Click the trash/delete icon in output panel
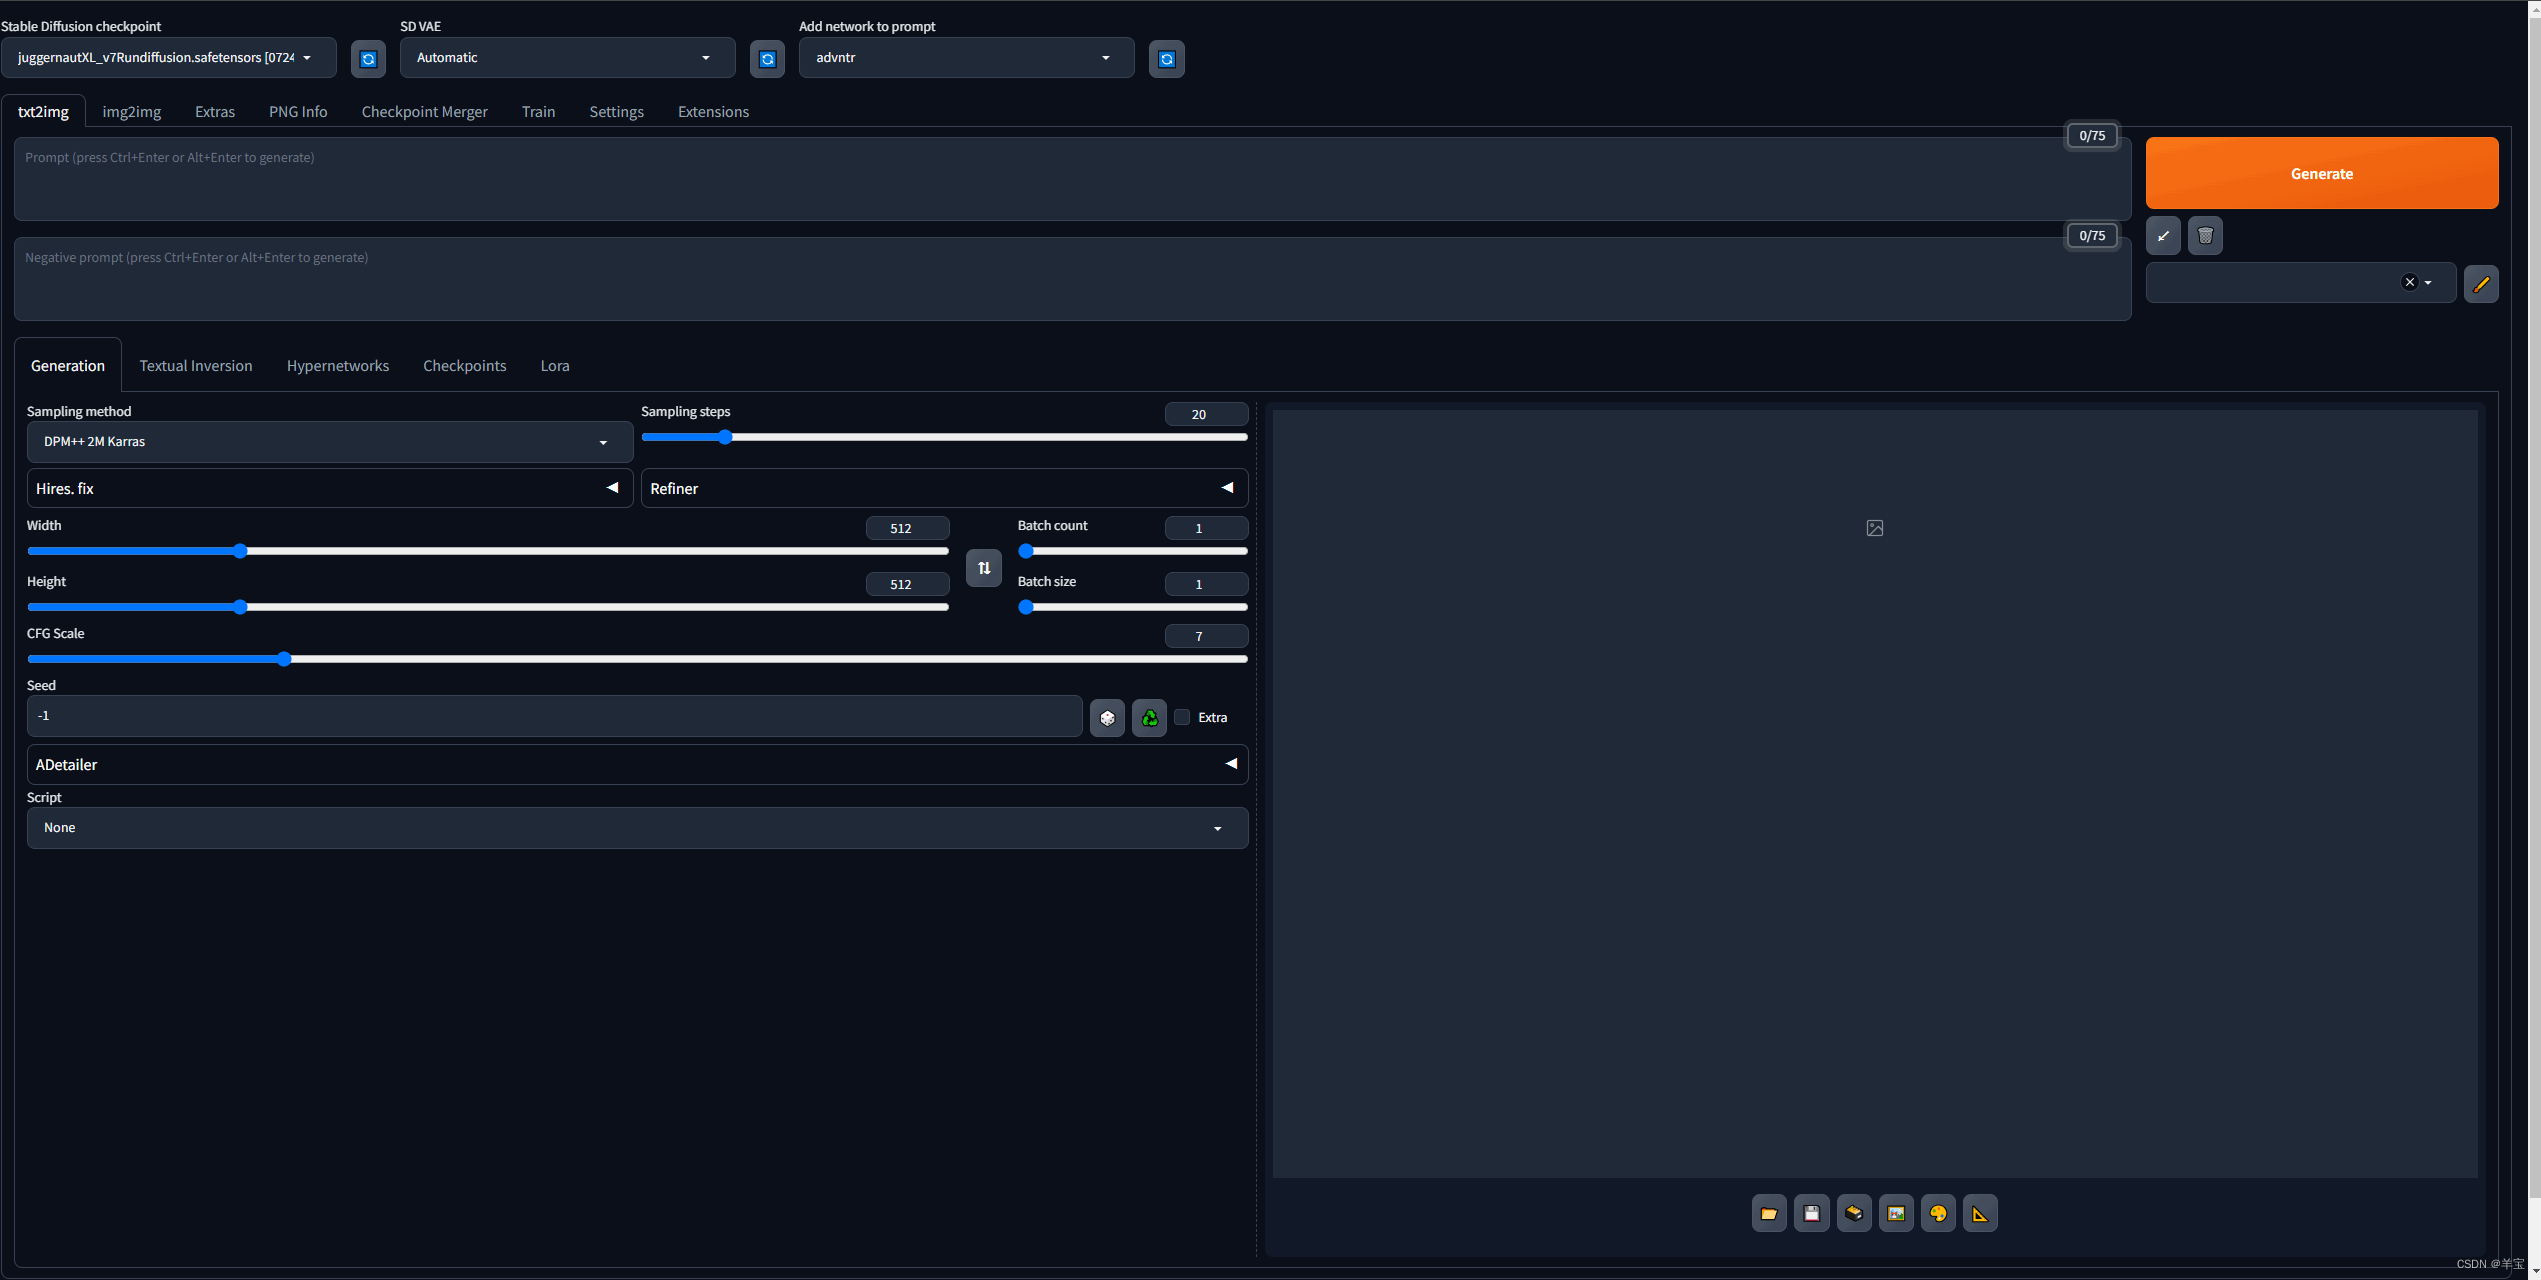The image size is (2541, 1280). click(2203, 235)
